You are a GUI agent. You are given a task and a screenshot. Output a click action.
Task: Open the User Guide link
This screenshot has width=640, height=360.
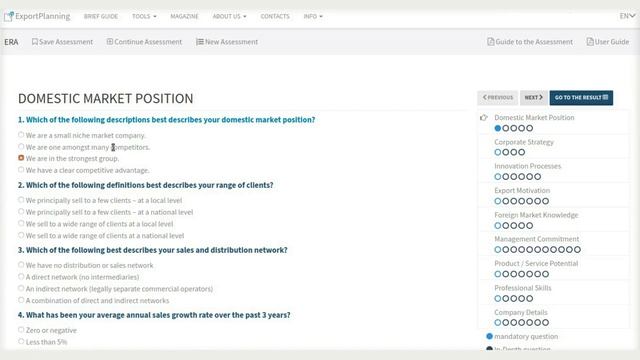[x=608, y=42]
